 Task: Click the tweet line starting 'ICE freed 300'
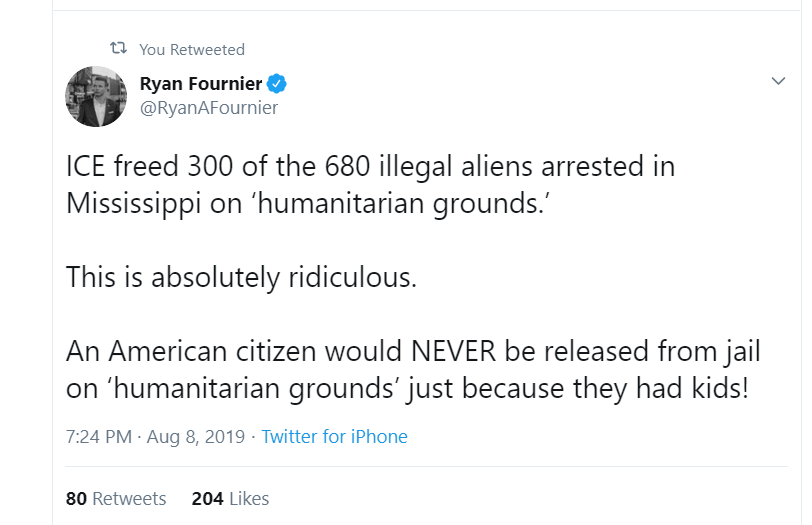370,166
